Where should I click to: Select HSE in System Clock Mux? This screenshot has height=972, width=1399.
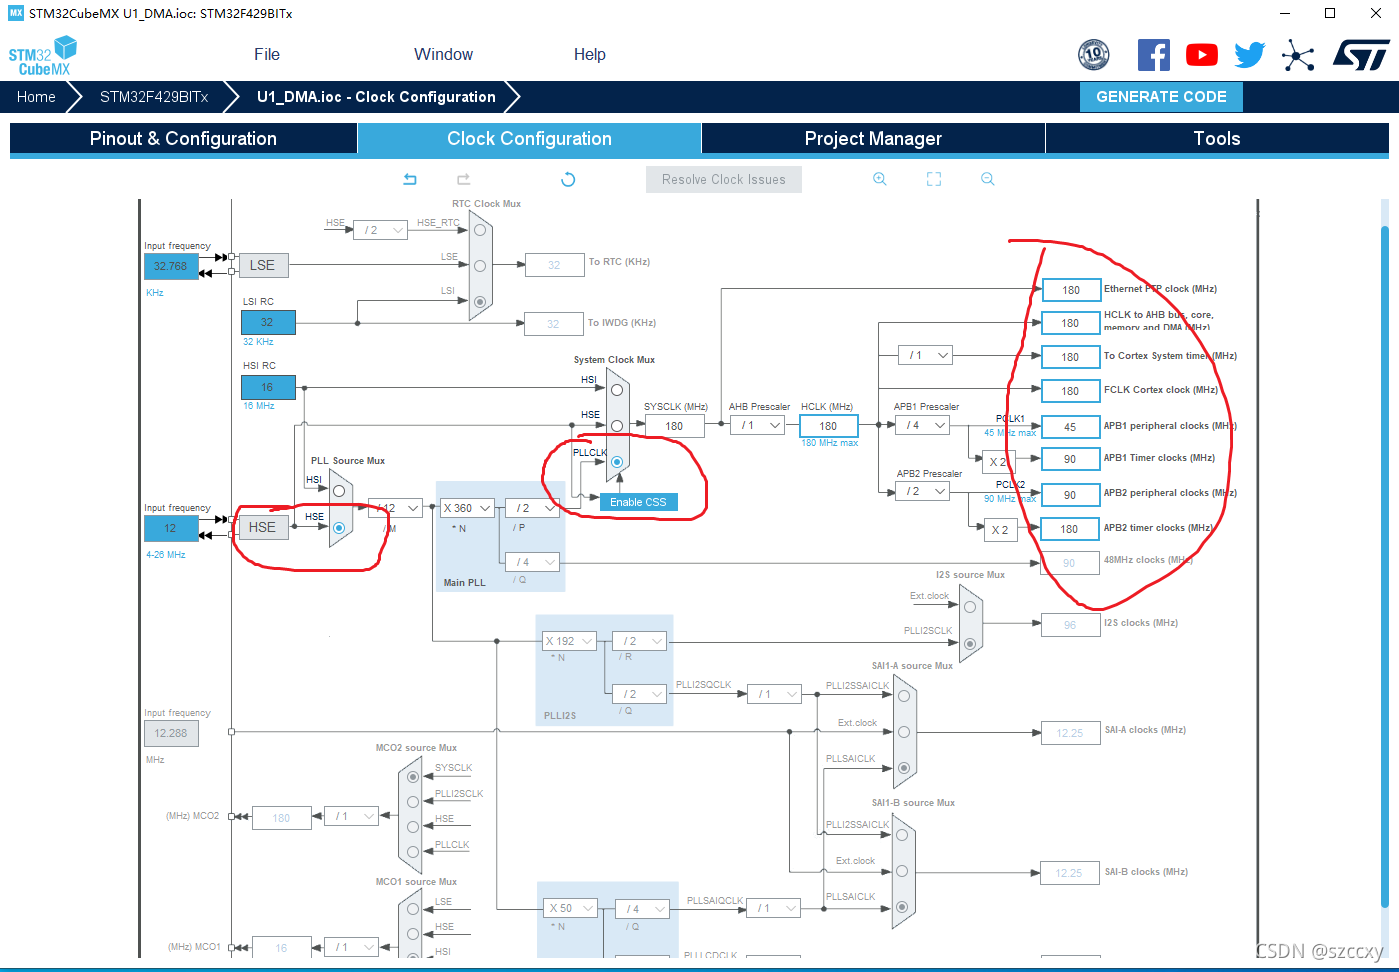(617, 426)
